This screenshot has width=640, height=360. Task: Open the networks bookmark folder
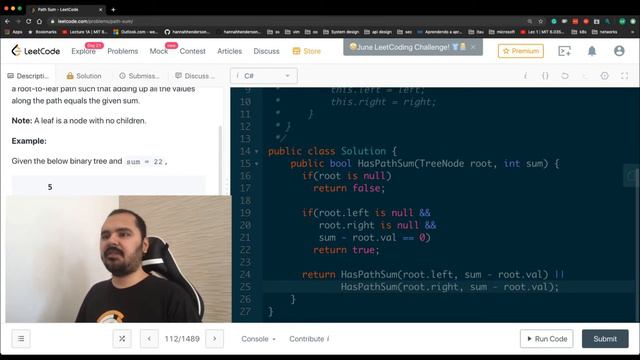(605, 32)
